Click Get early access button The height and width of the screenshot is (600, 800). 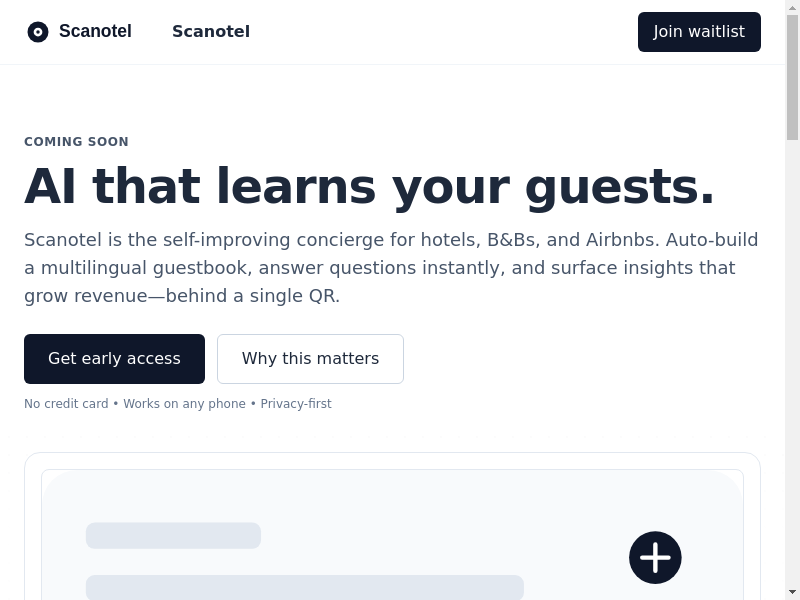point(114,359)
